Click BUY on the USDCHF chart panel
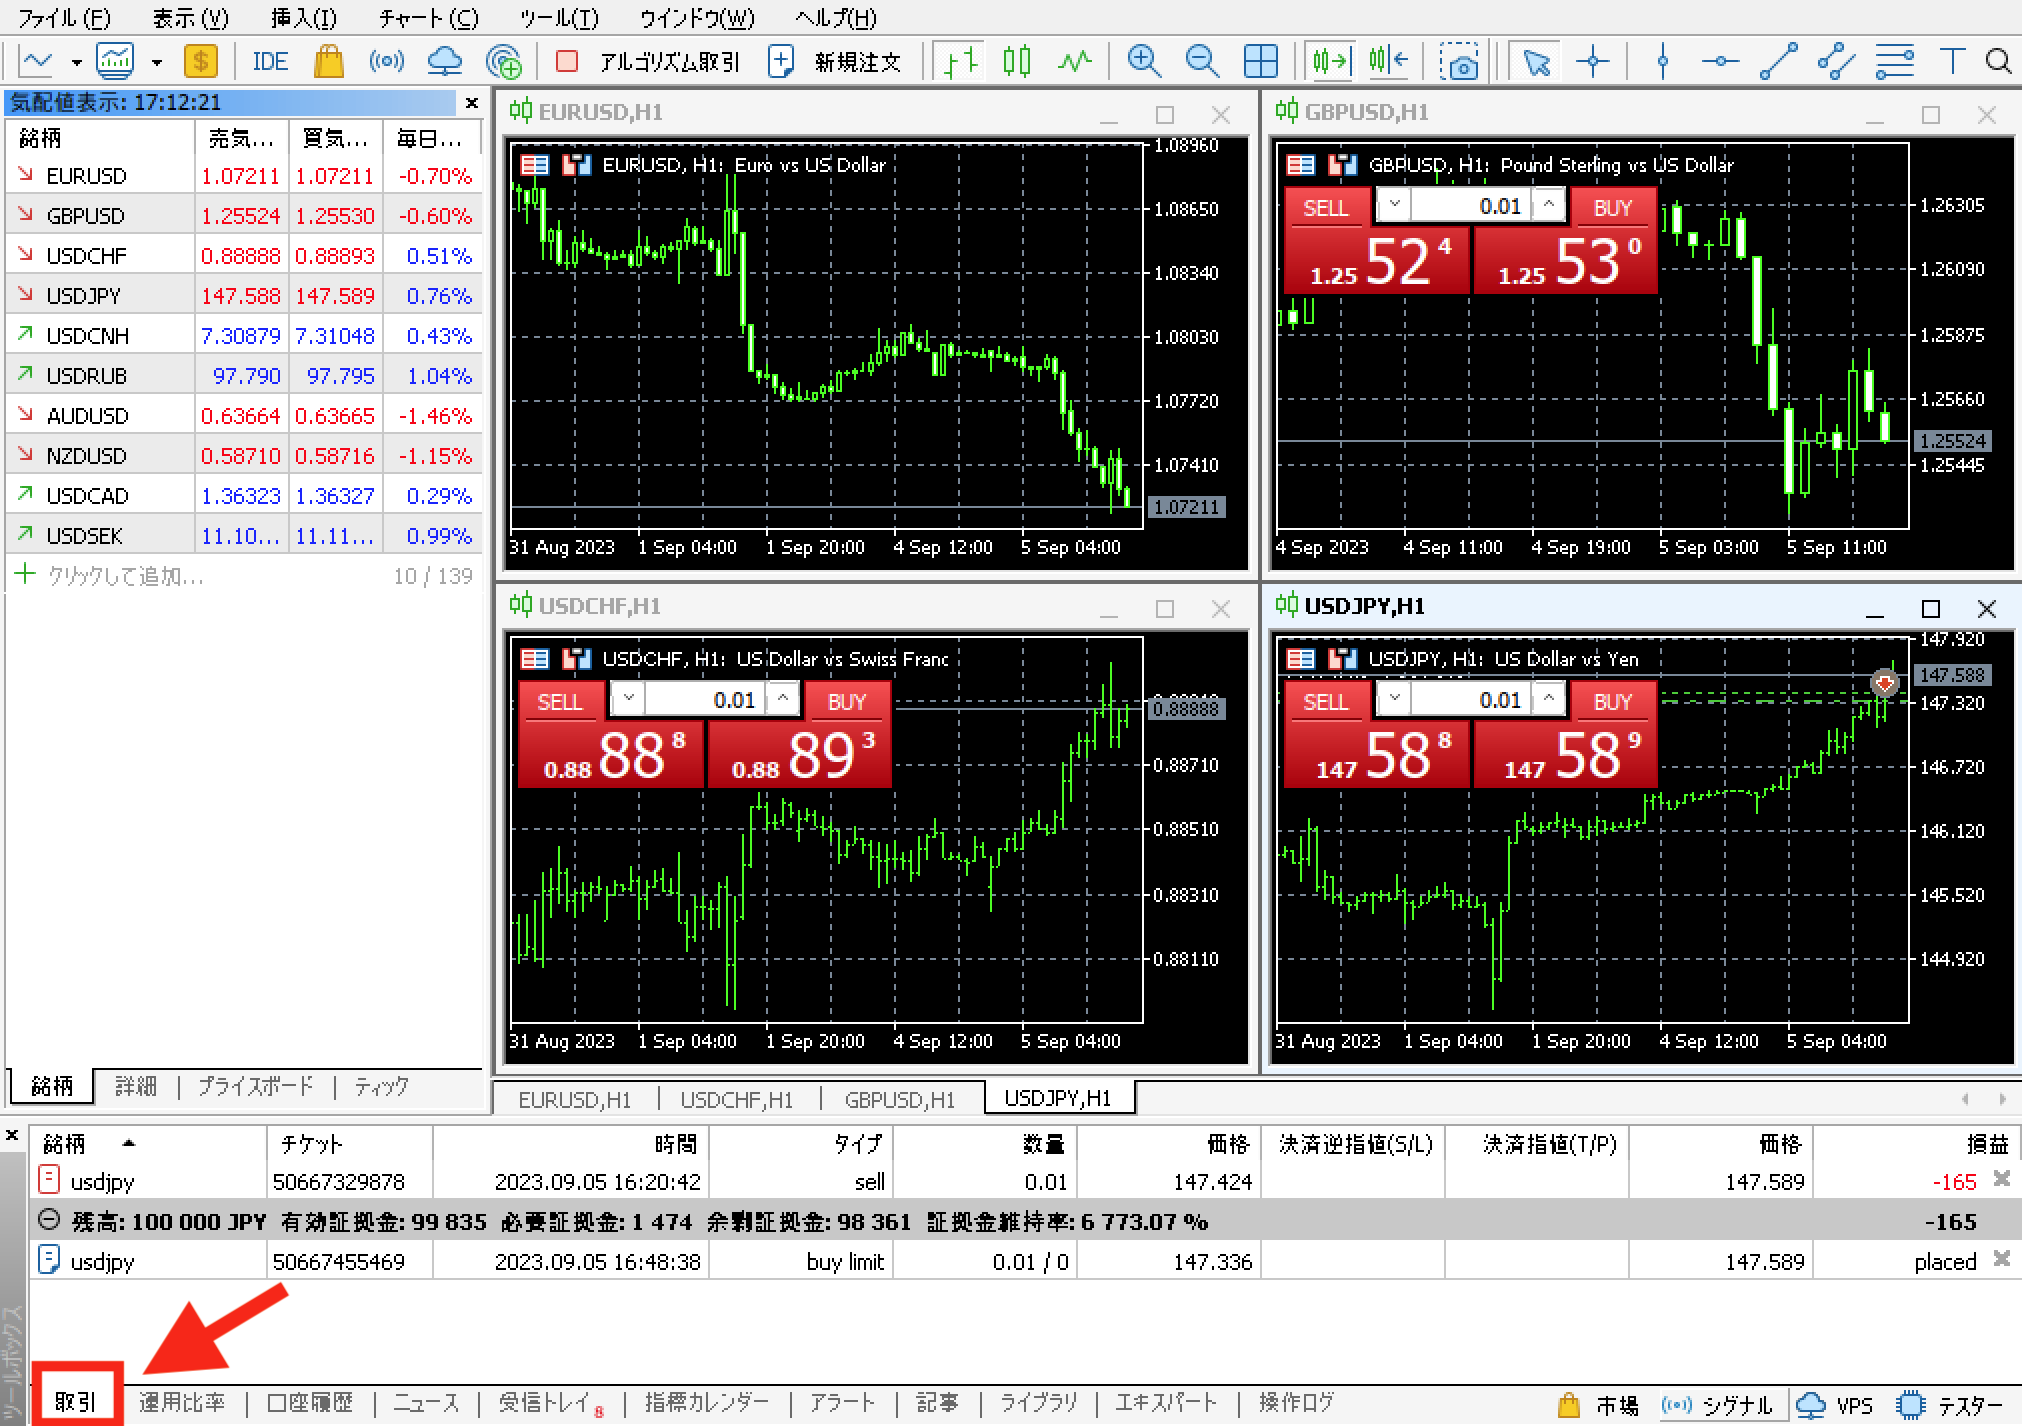 (846, 702)
